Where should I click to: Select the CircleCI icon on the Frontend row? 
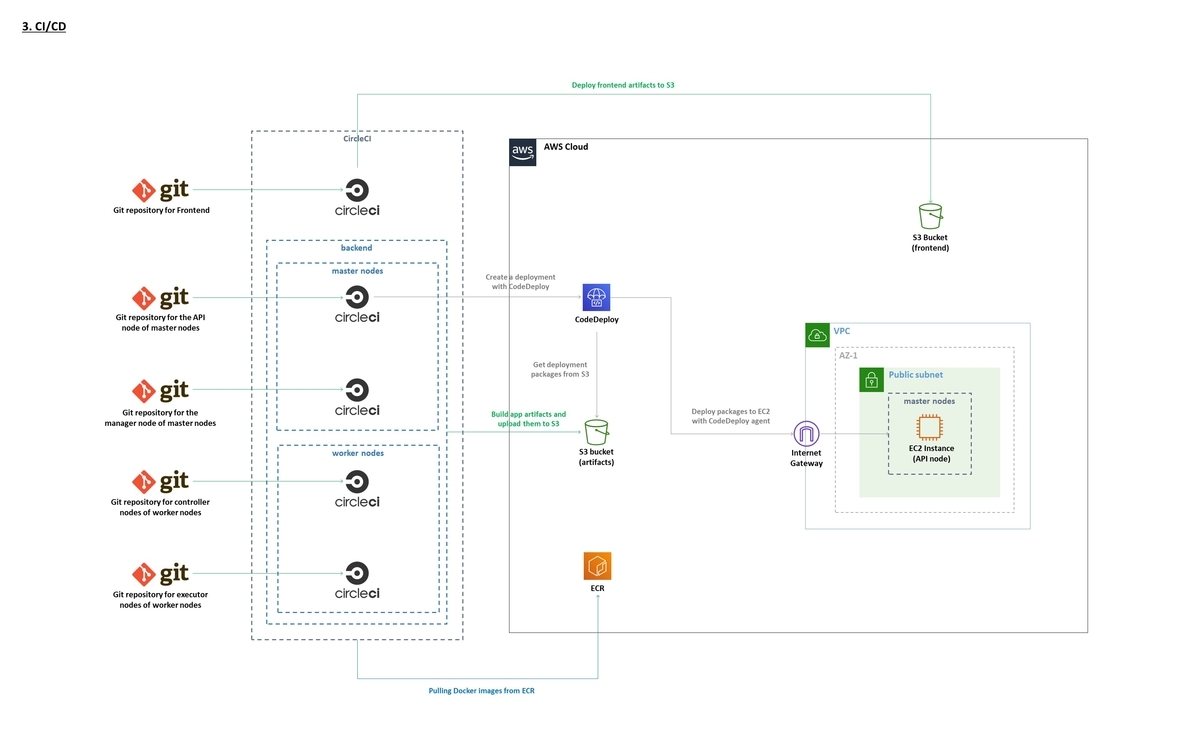357,198
